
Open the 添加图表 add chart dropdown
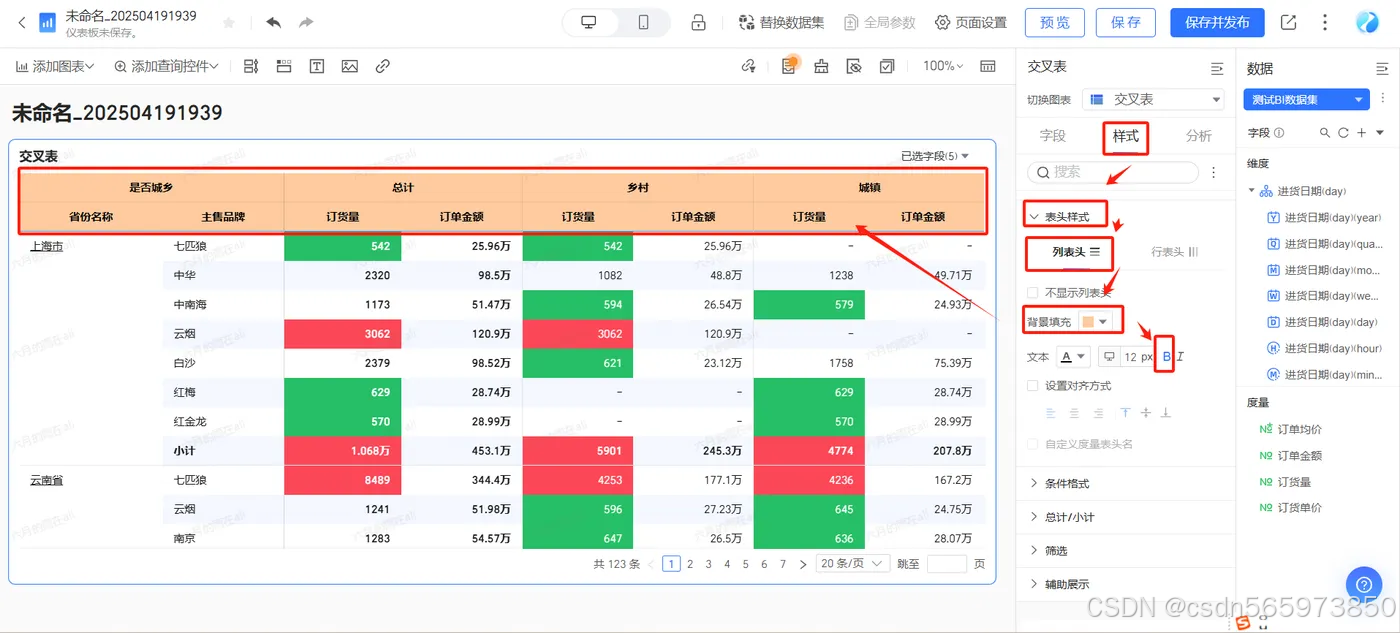tap(55, 66)
